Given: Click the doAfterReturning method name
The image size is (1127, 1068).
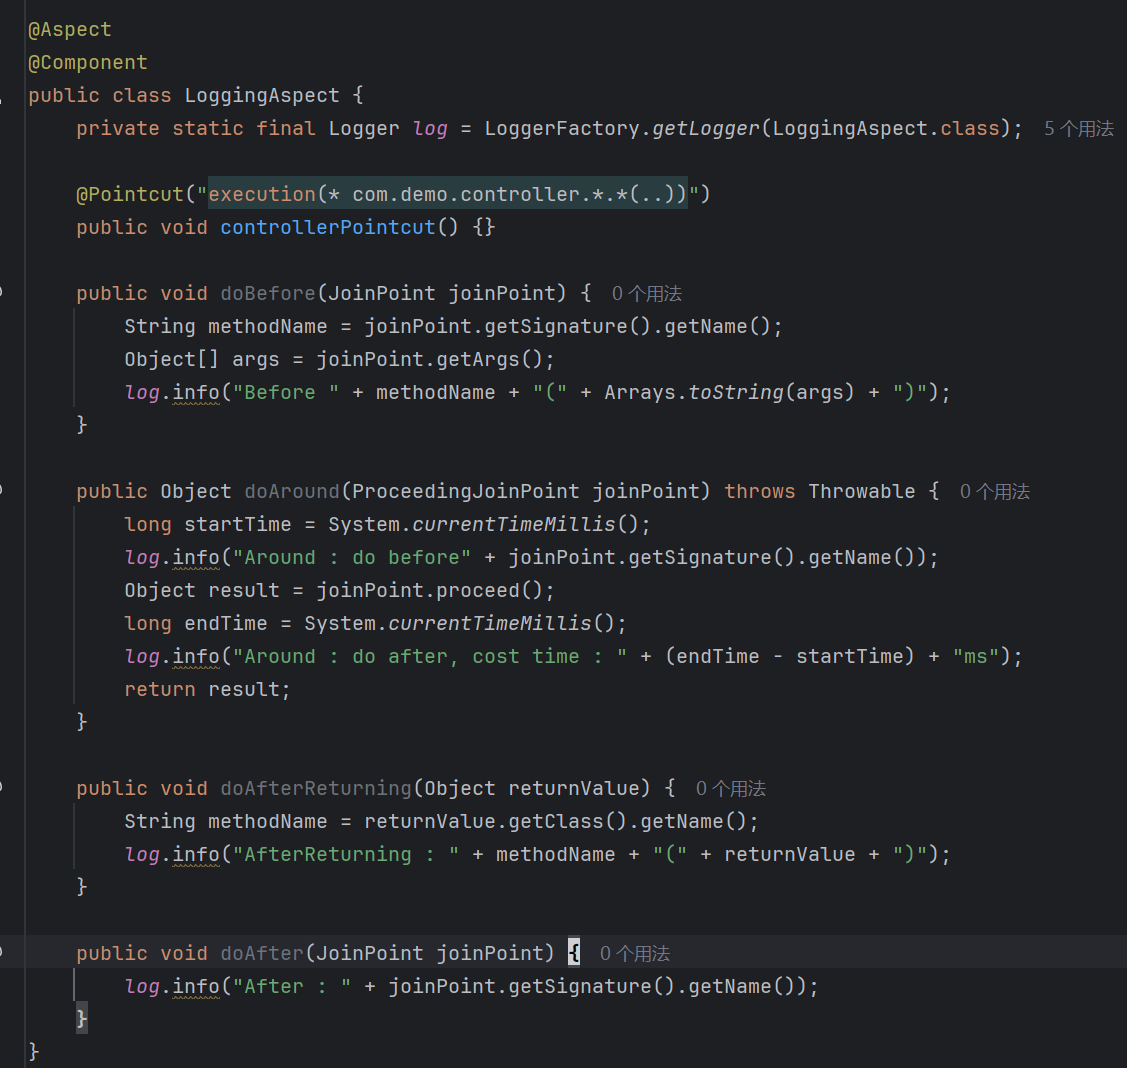Looking at the screenshot, I should click(316, 789).
